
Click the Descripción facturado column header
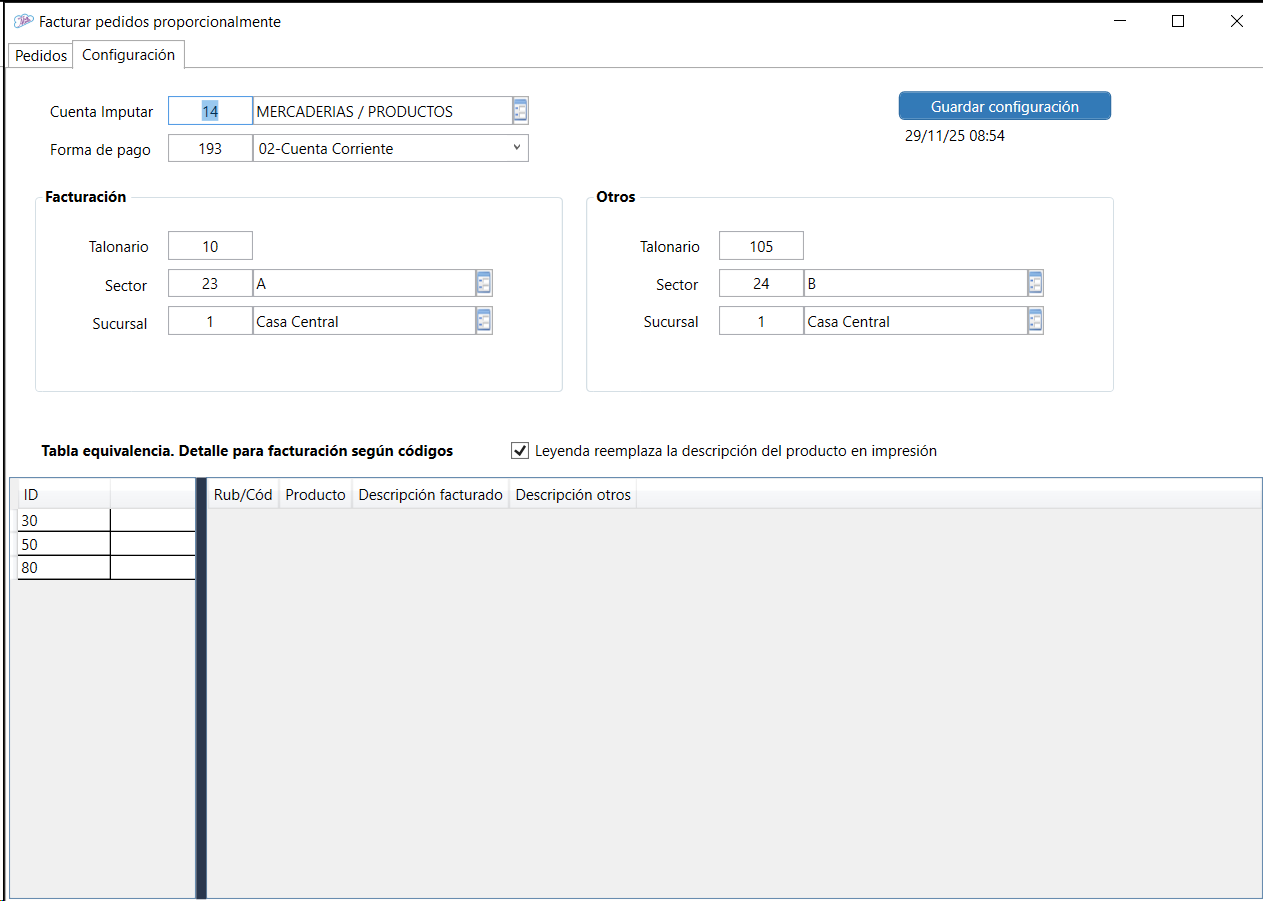coord(430,495)
